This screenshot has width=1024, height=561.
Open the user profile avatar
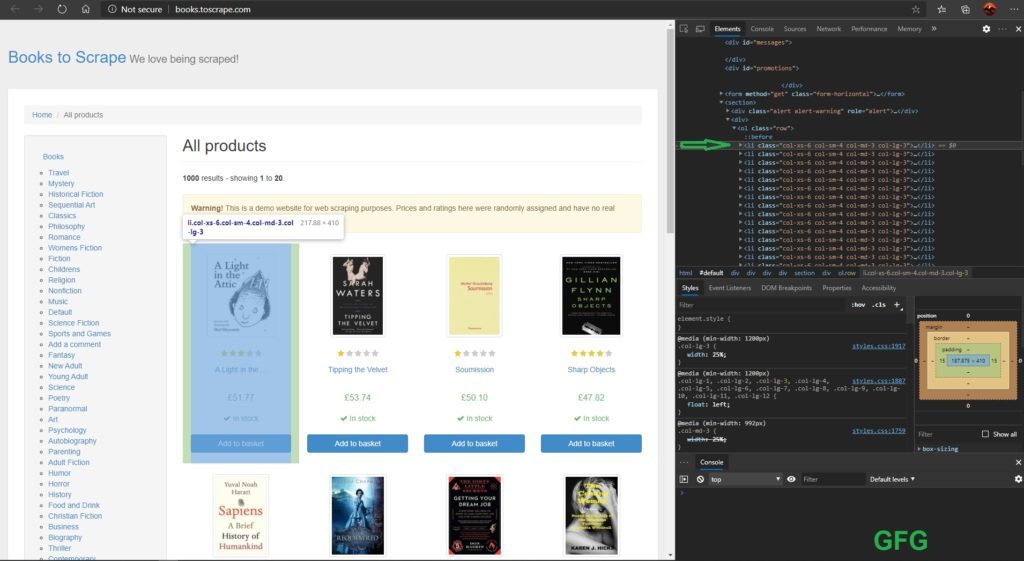989,9
